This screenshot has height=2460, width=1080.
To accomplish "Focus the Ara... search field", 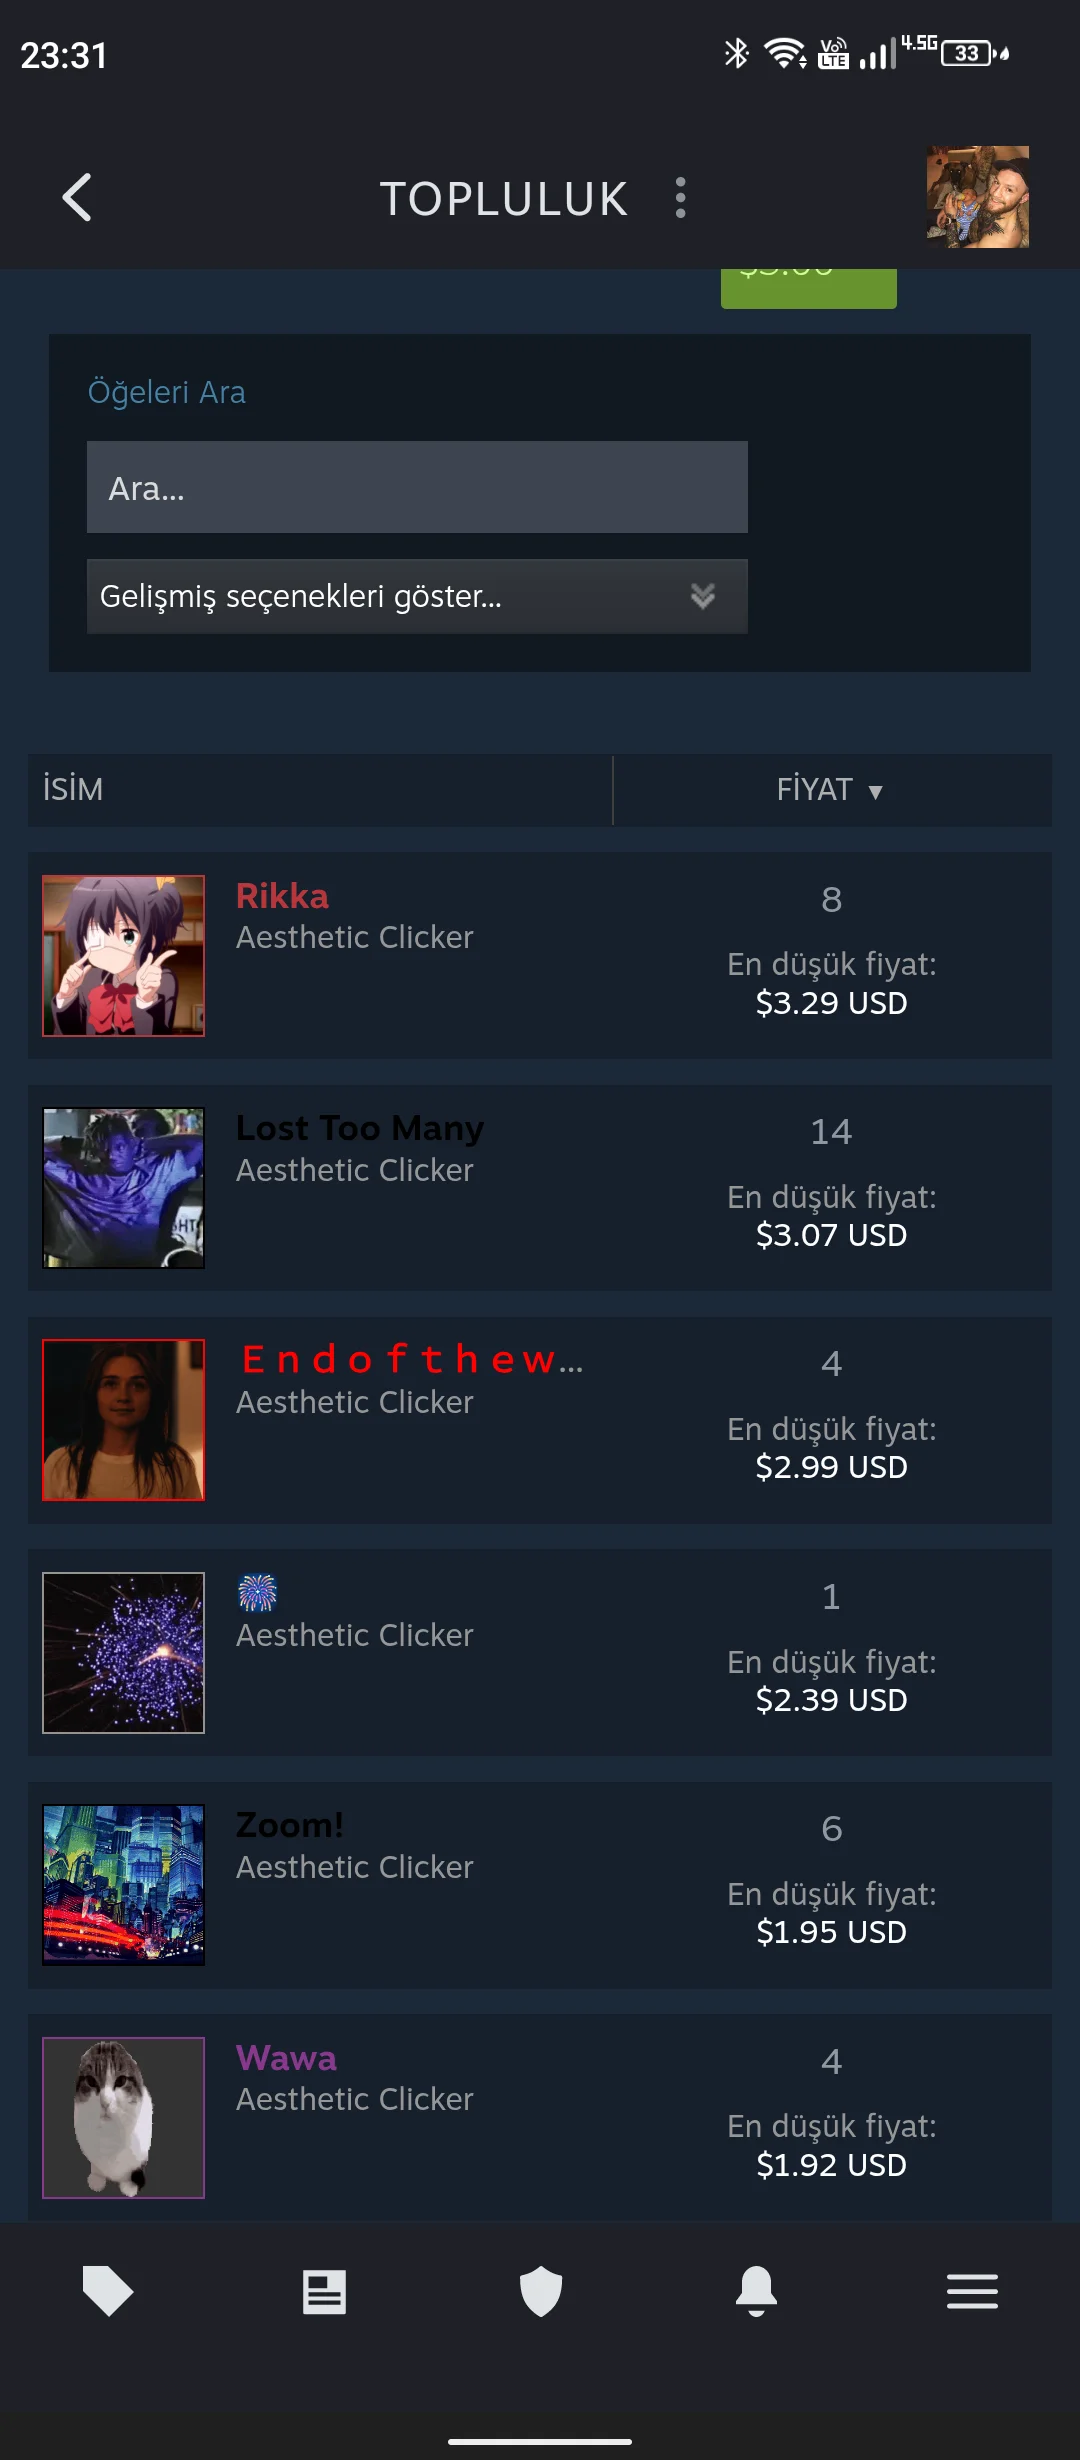I will pyautogui.click(x=417, y=487).
